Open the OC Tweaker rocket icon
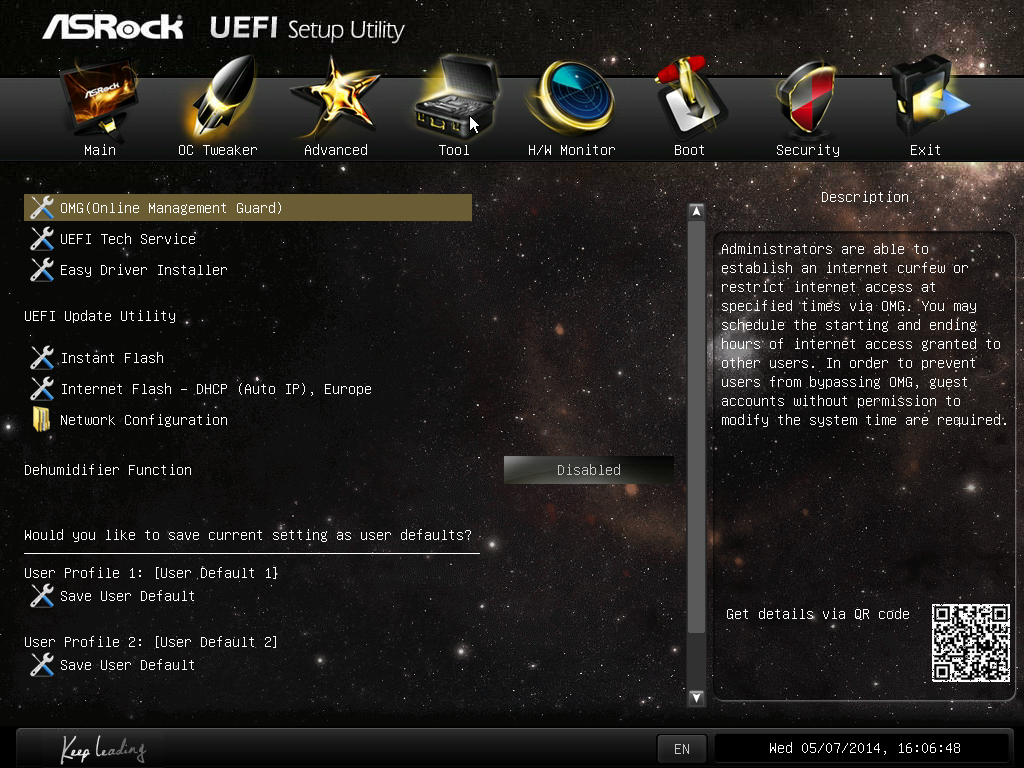 (x=219, y=98)
